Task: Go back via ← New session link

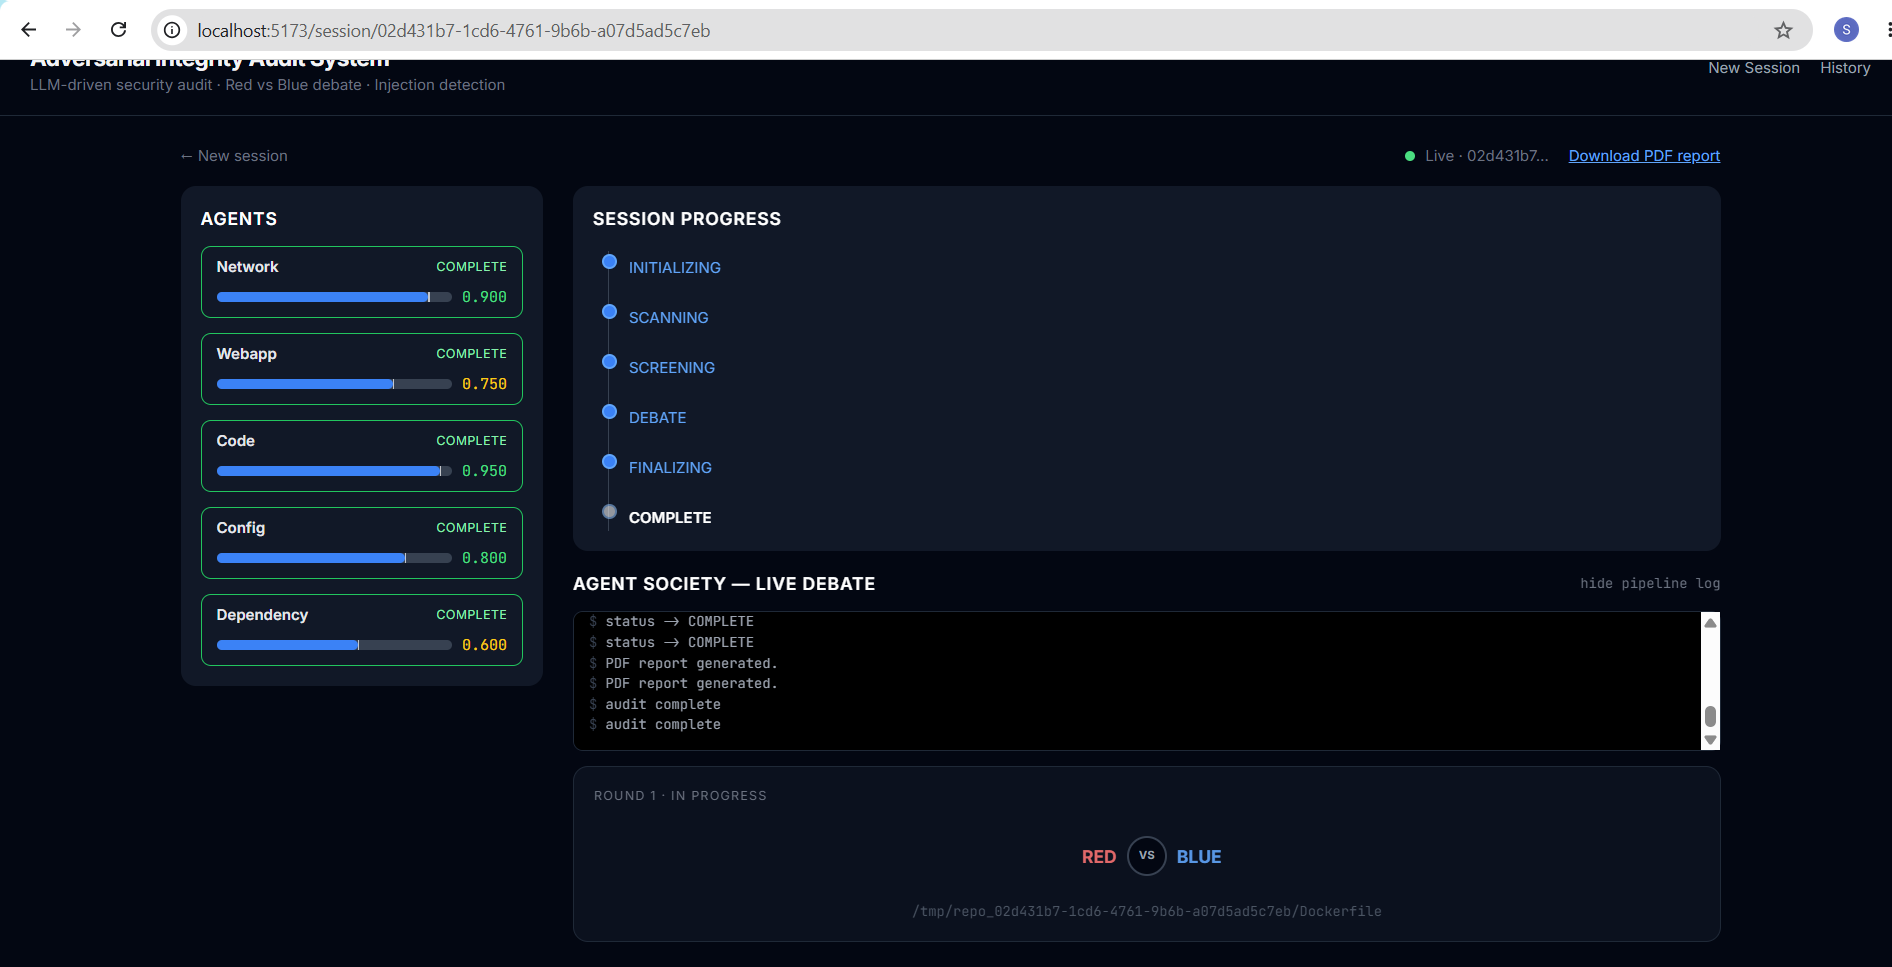Action: 234,156
